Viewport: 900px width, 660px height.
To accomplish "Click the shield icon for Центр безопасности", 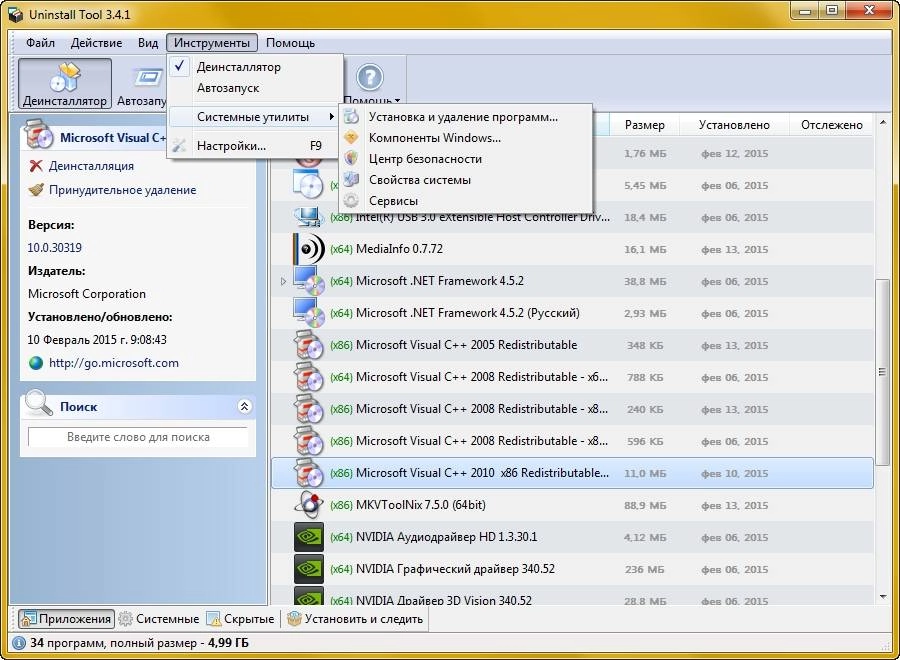I will 351,158.
